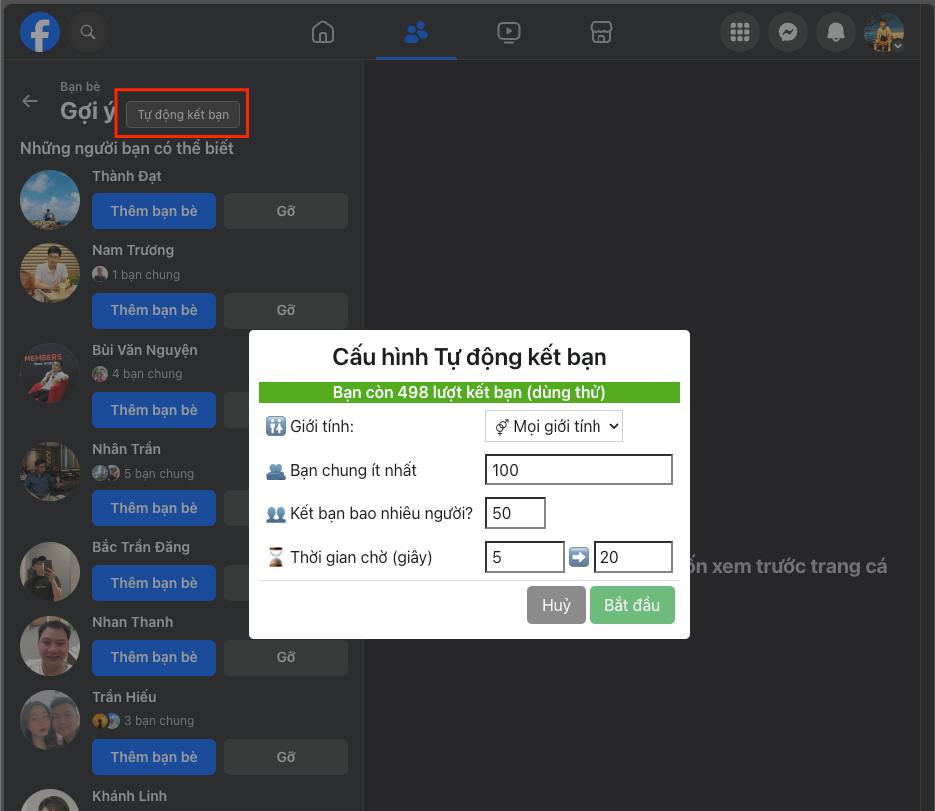This screenshot has width=935, height=811.
Task: Open Thành Đạt's profile picture
Action: click(50, 200)
